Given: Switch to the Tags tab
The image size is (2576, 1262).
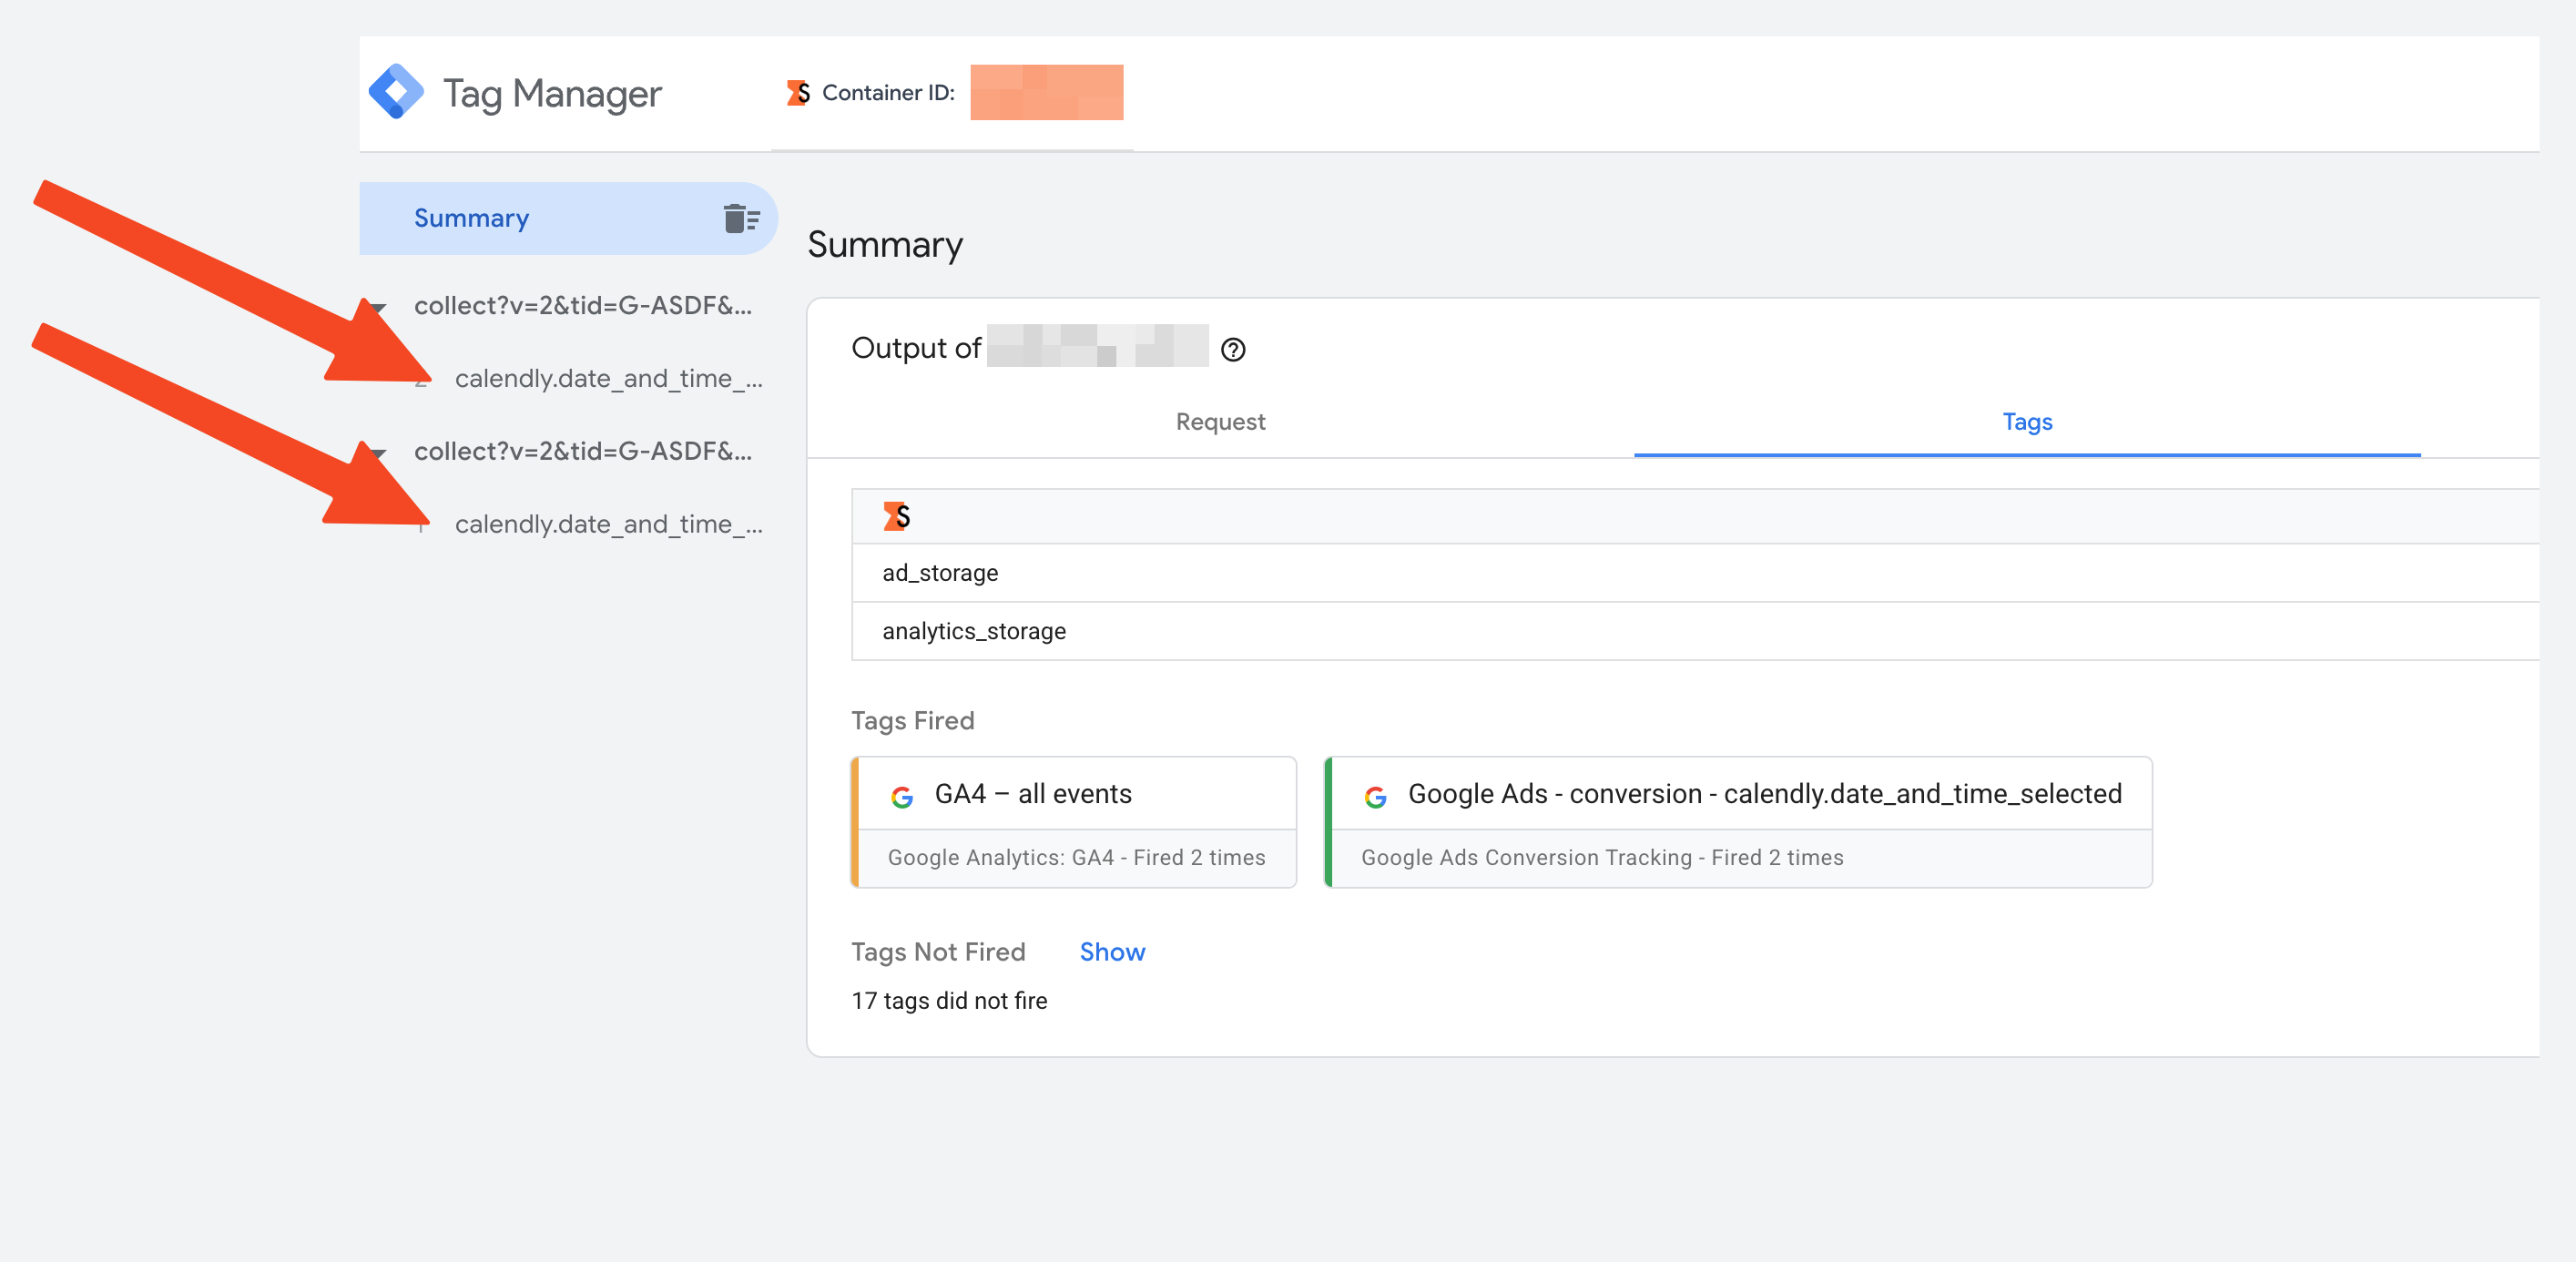Looking at the screenshot, I should coord(2026,422).
